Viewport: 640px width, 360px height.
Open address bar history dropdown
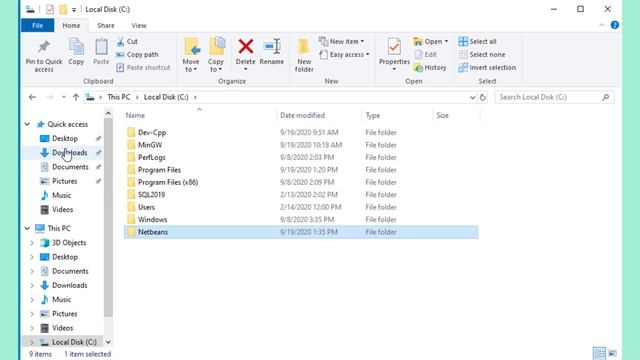[472, 98]
